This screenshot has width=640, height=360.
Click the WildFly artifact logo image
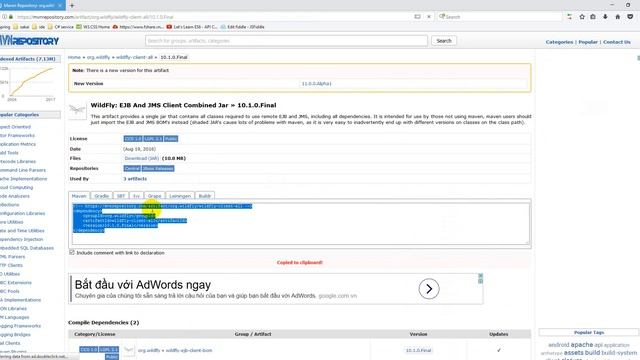coord(77,110)
